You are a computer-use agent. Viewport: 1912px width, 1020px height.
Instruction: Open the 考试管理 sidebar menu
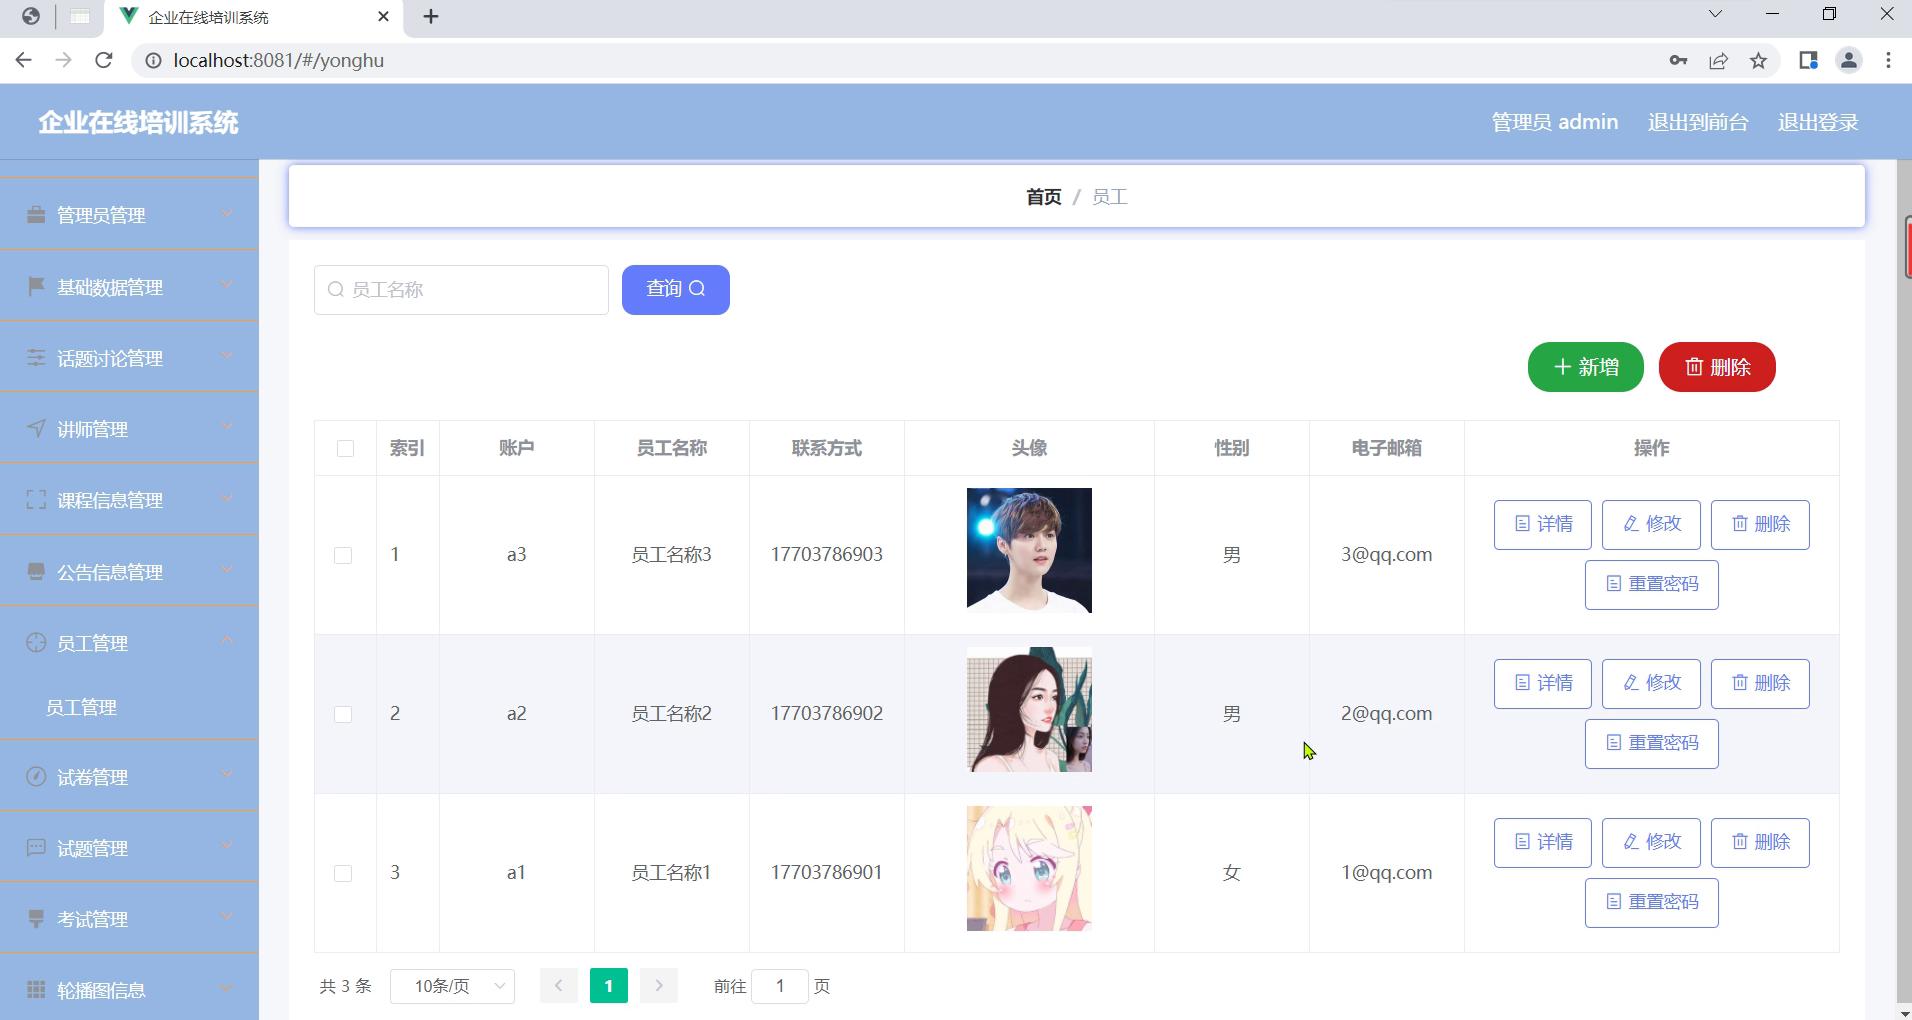point(129,919)
